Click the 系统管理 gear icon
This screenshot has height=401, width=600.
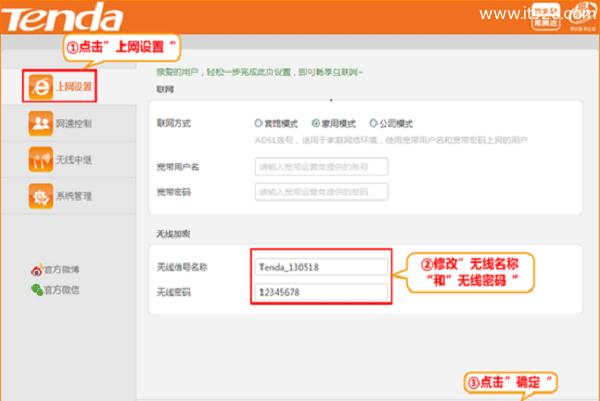(41, 196)
